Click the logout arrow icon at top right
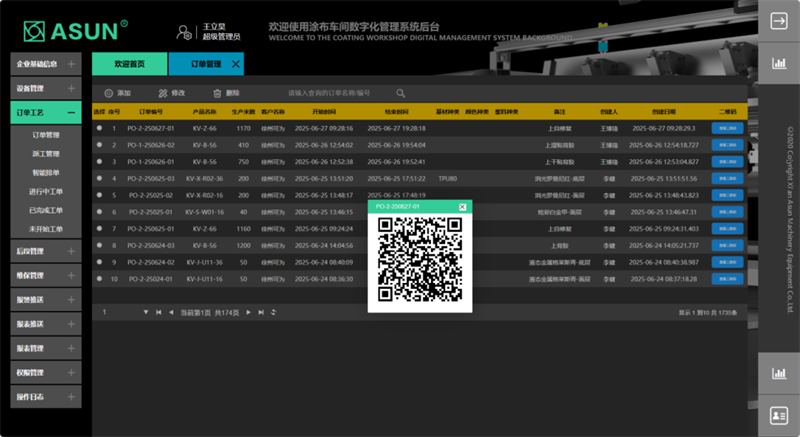The width and height of the screenshot is (800, 437). (x=778, y=20)
